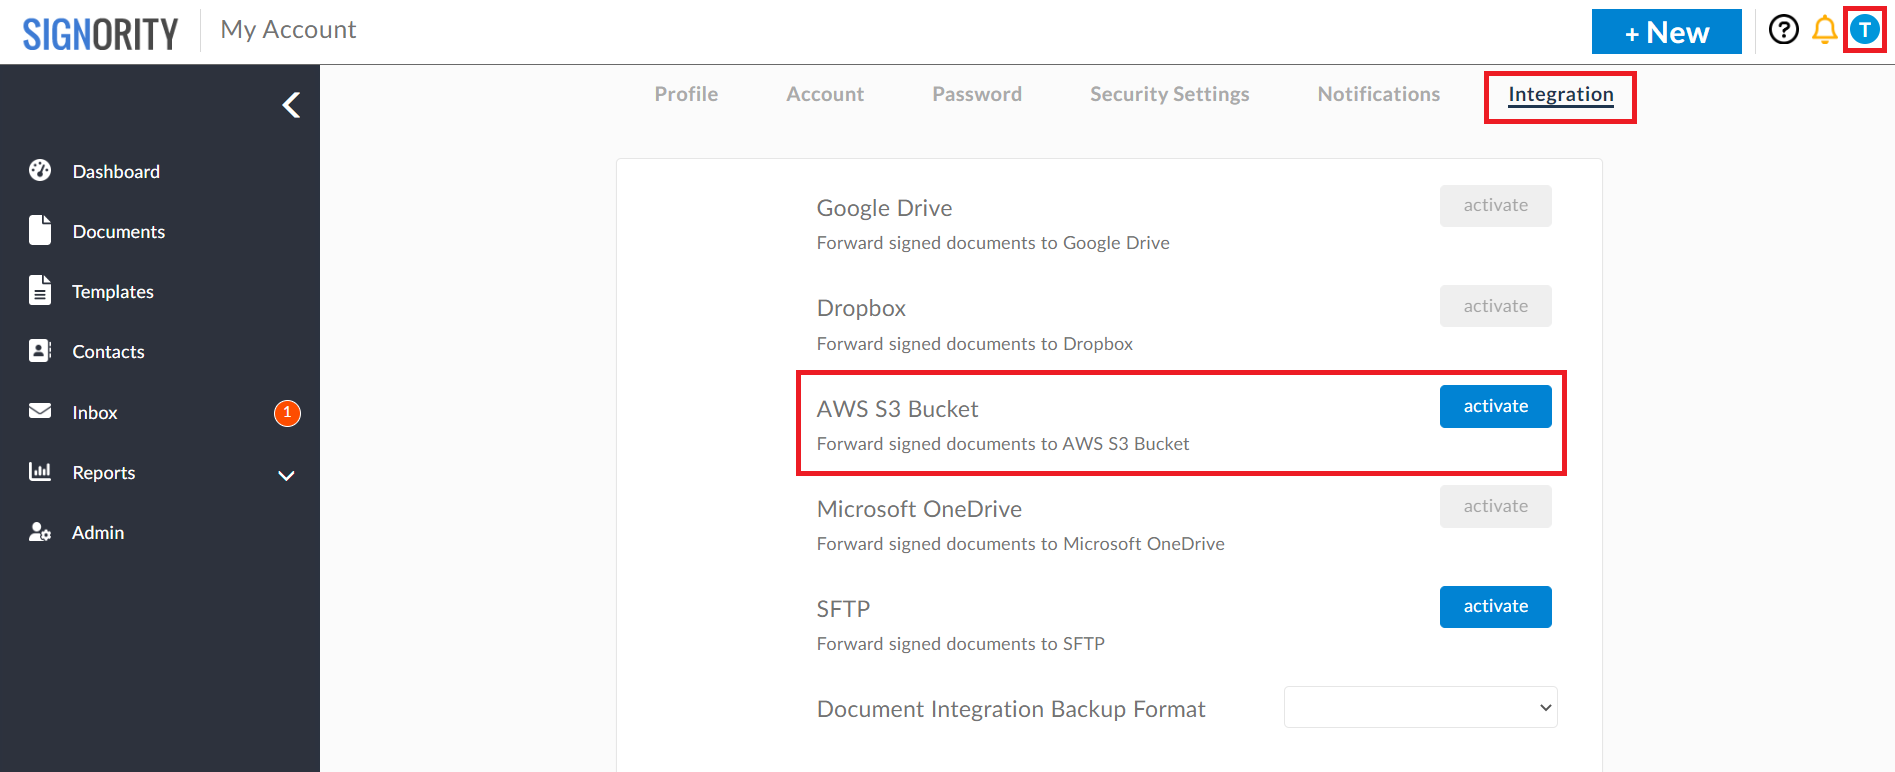This screenshot has width=1895, height=772.
Task: Expand the Reports submenu arrow
Action: (x=286, y=475)
